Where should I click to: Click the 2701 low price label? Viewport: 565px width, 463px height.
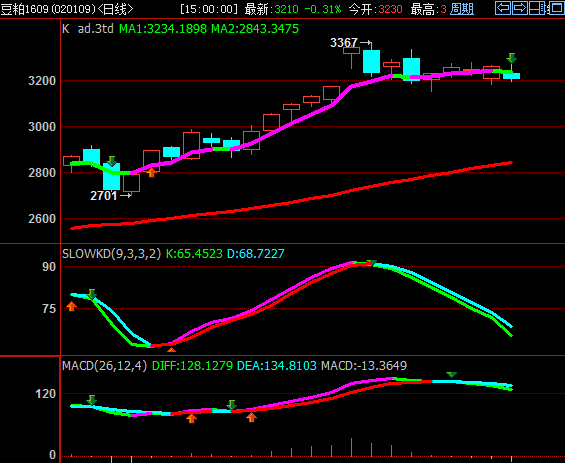pos(104,196)
